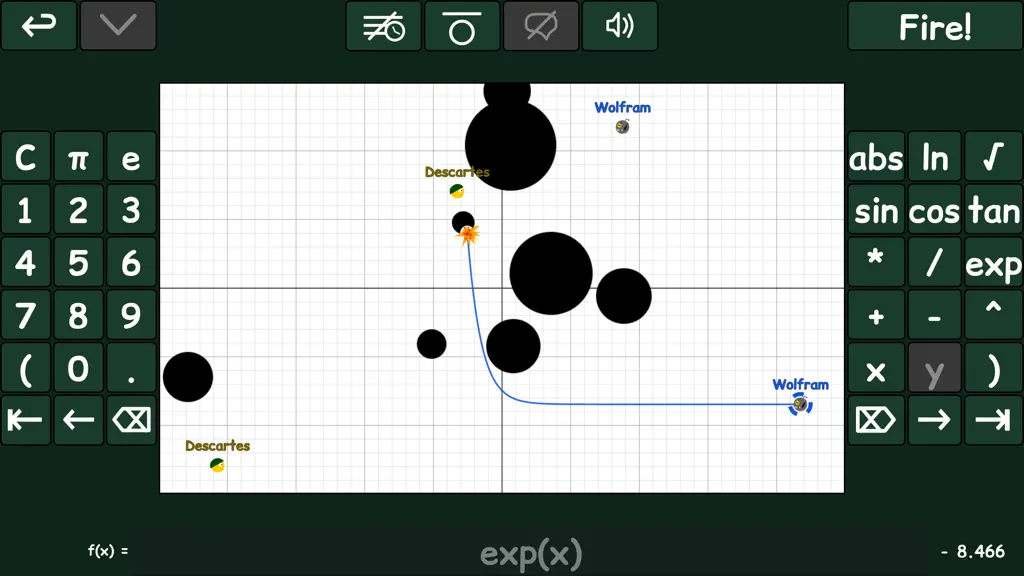Screen dimensions: 1024x576
Task: Move the cursor one step right
Action: [935, 420]
